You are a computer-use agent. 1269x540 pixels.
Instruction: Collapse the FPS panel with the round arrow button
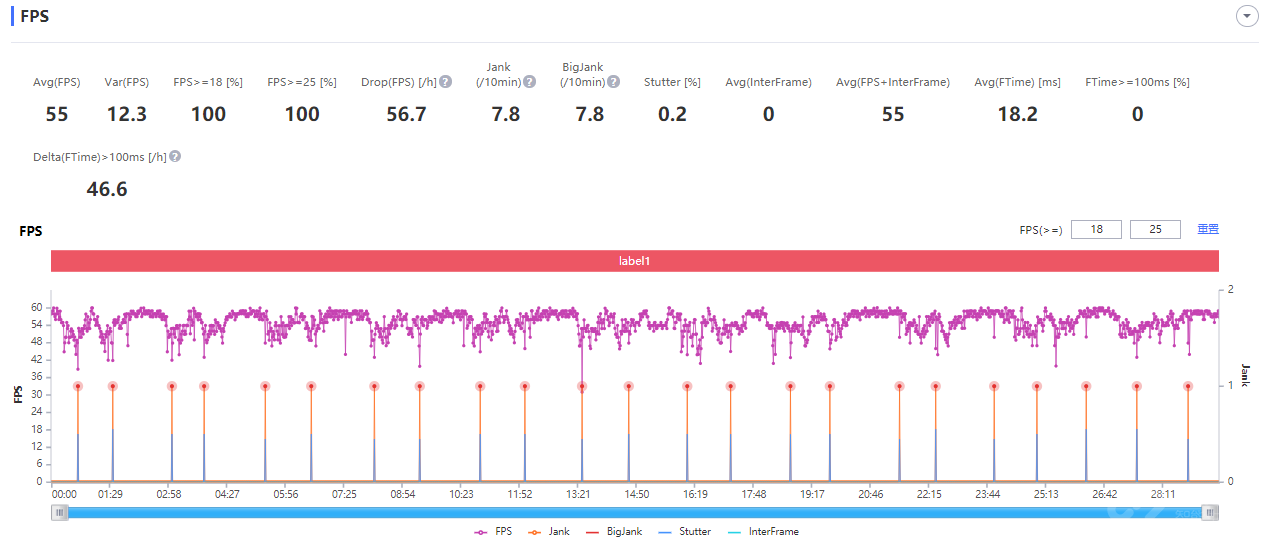[1246, 16]
